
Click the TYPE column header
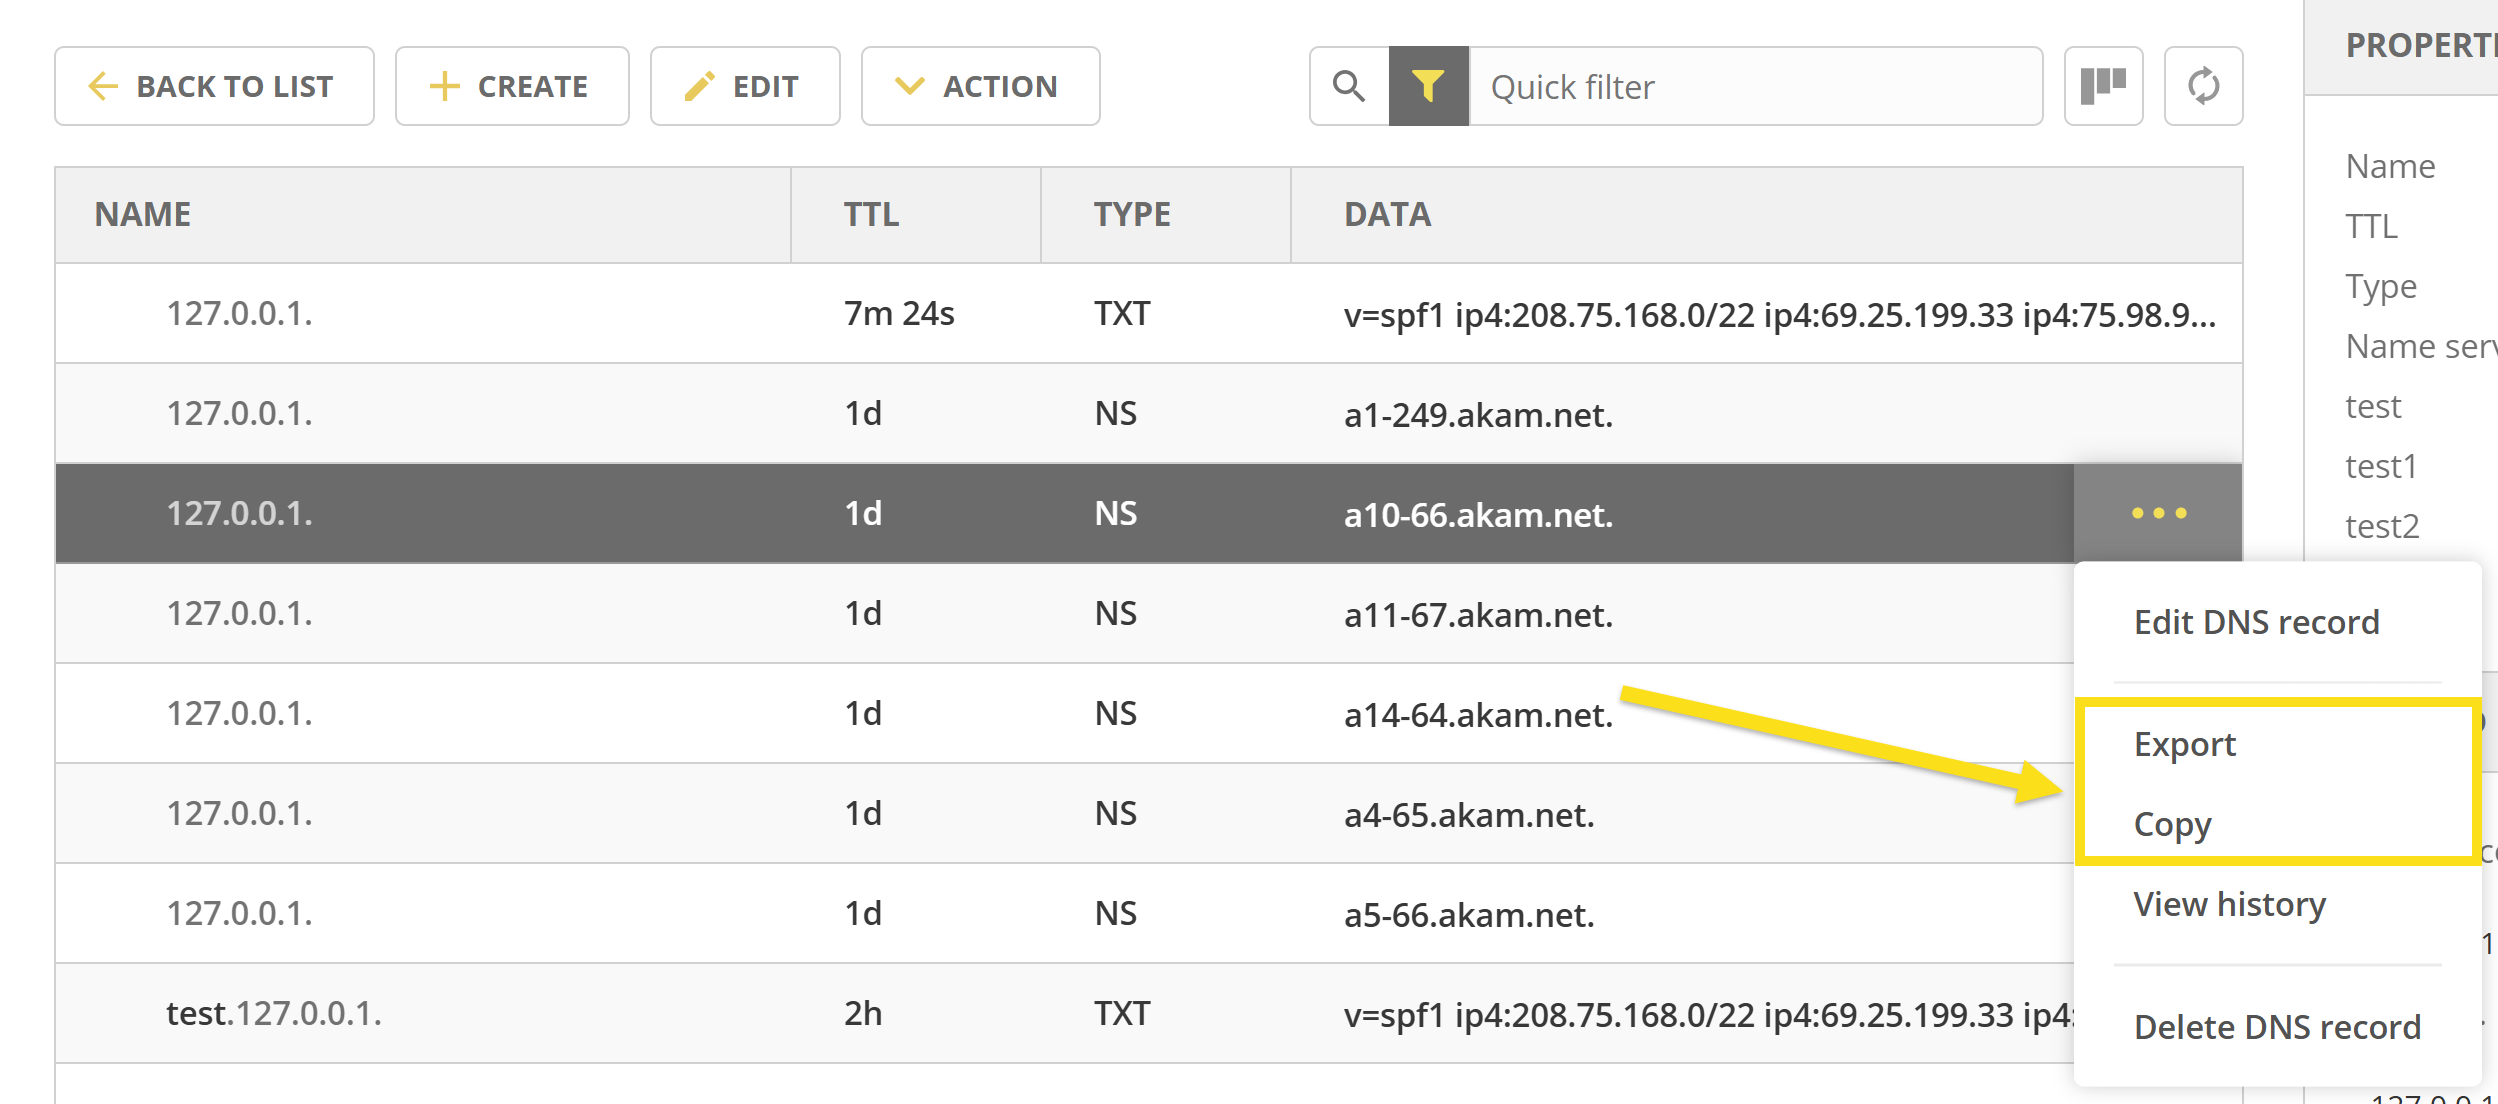(x=1131, y=214)
